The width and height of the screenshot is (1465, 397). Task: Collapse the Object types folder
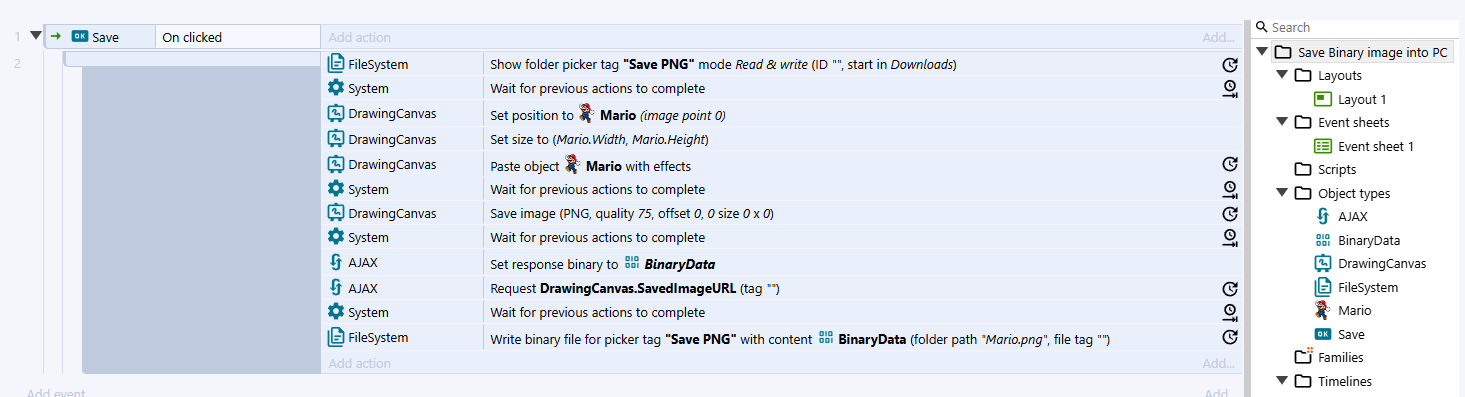1282,193
